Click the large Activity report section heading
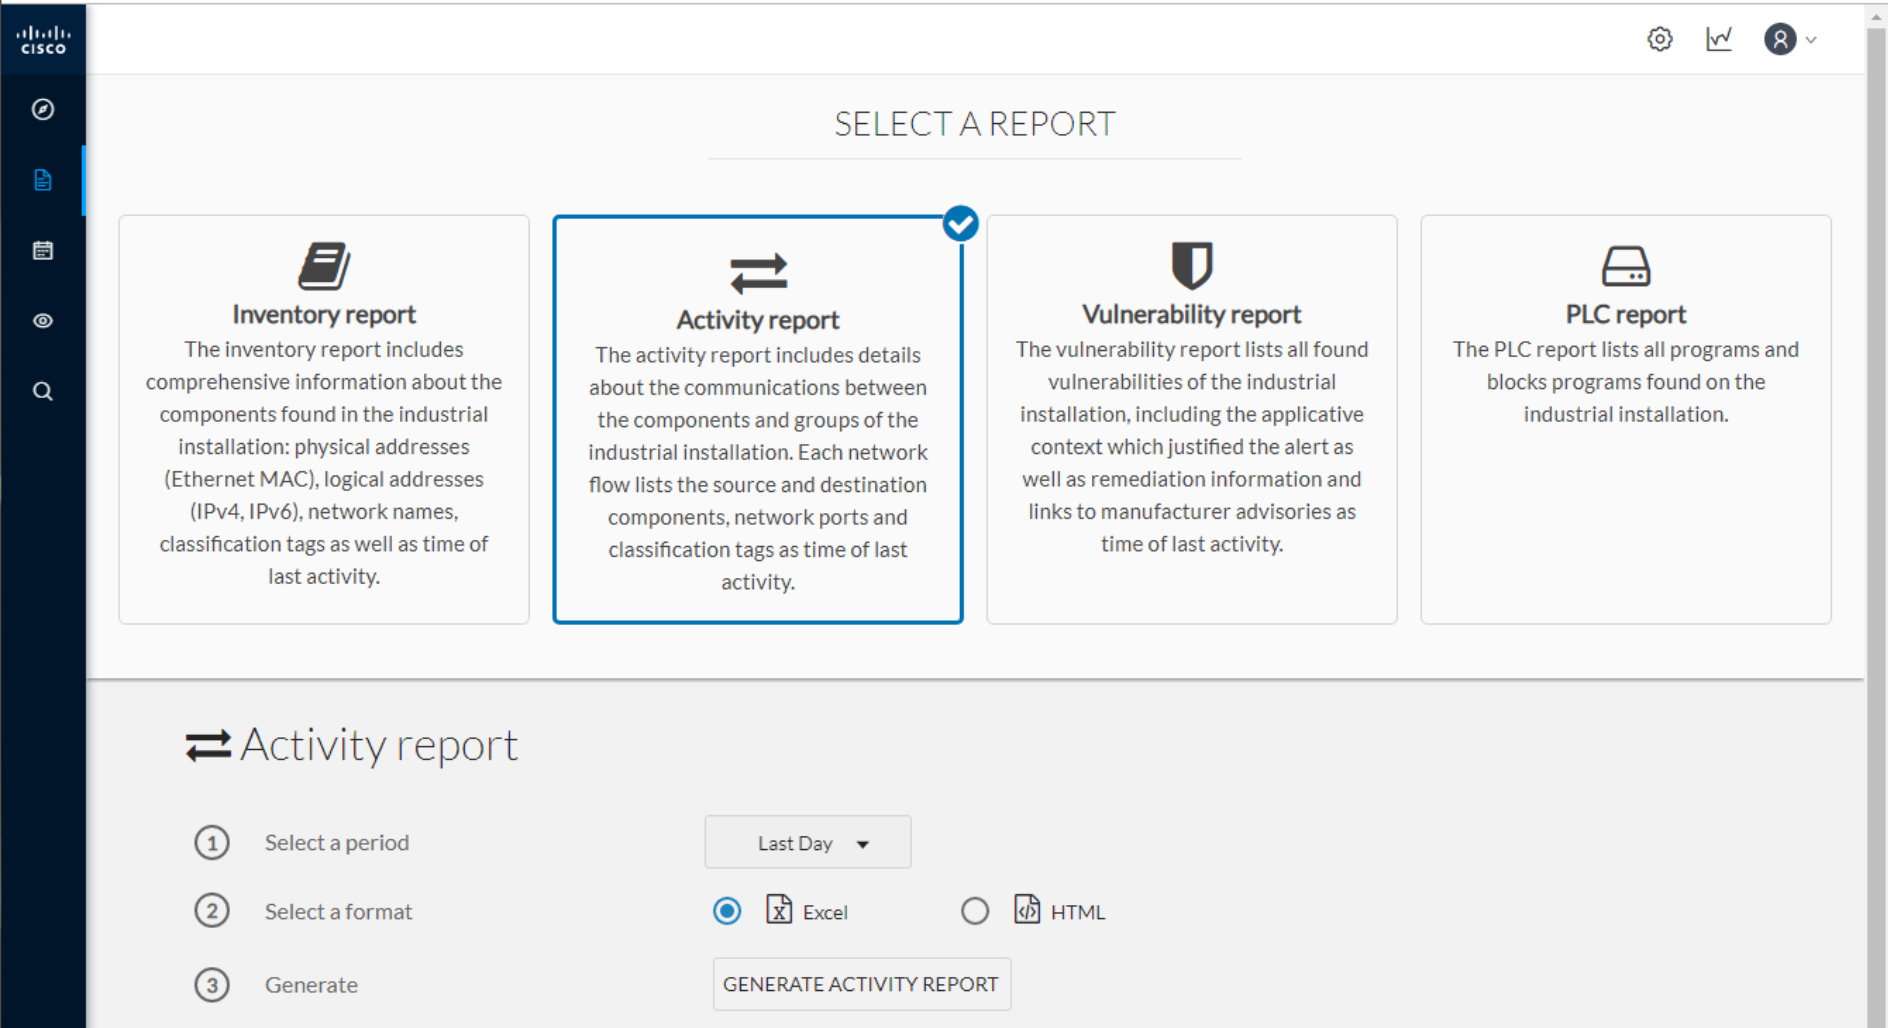The image size is (1888, 1028). coord(379,746)
